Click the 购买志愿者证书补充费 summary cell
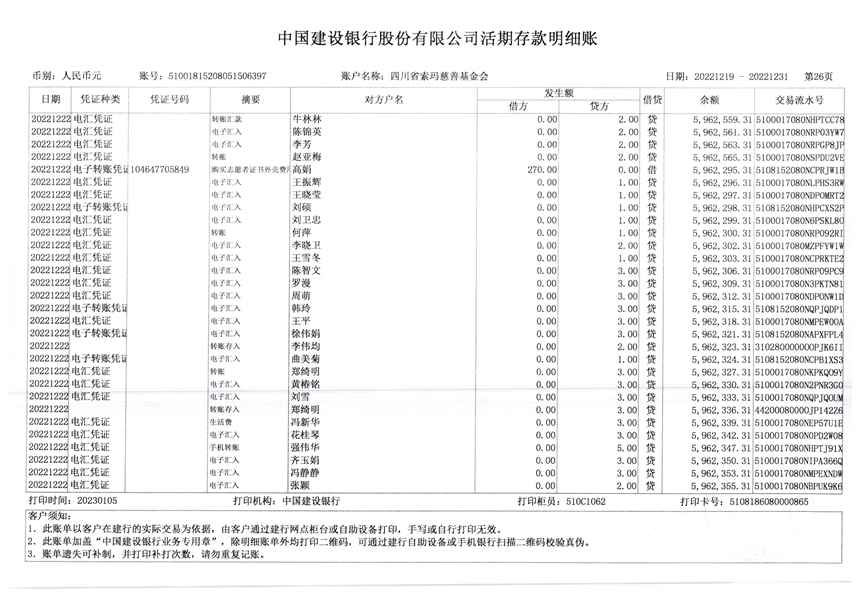Viewport: 860px width, 605px height. click(x=250, y=170)
